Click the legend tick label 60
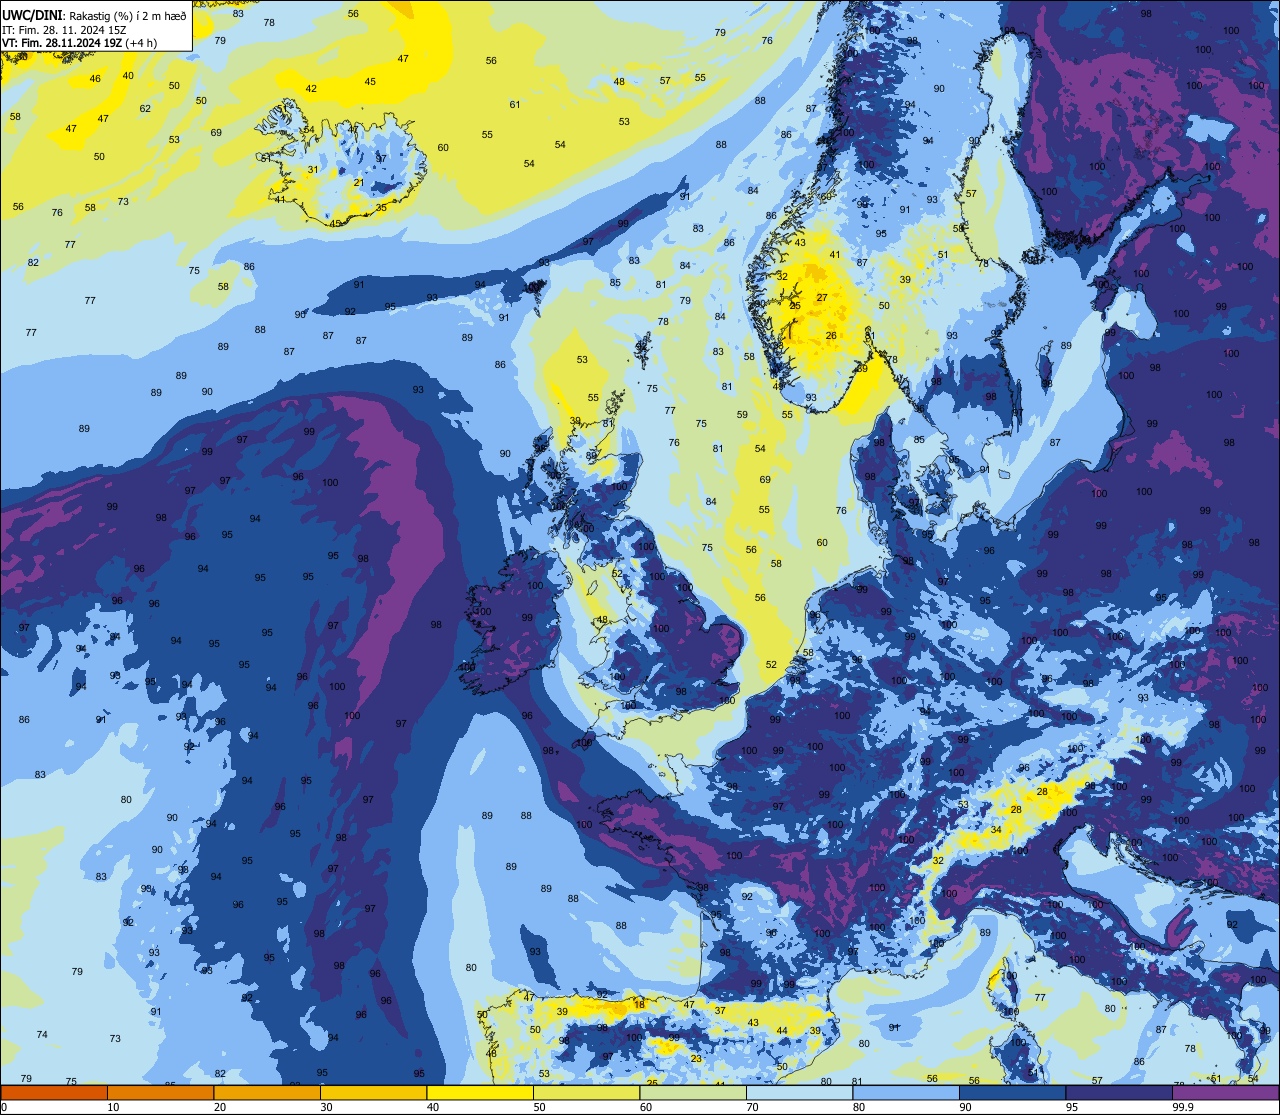The width and height of the screenshot is (1280, 1115). [x=646, y=1107]
